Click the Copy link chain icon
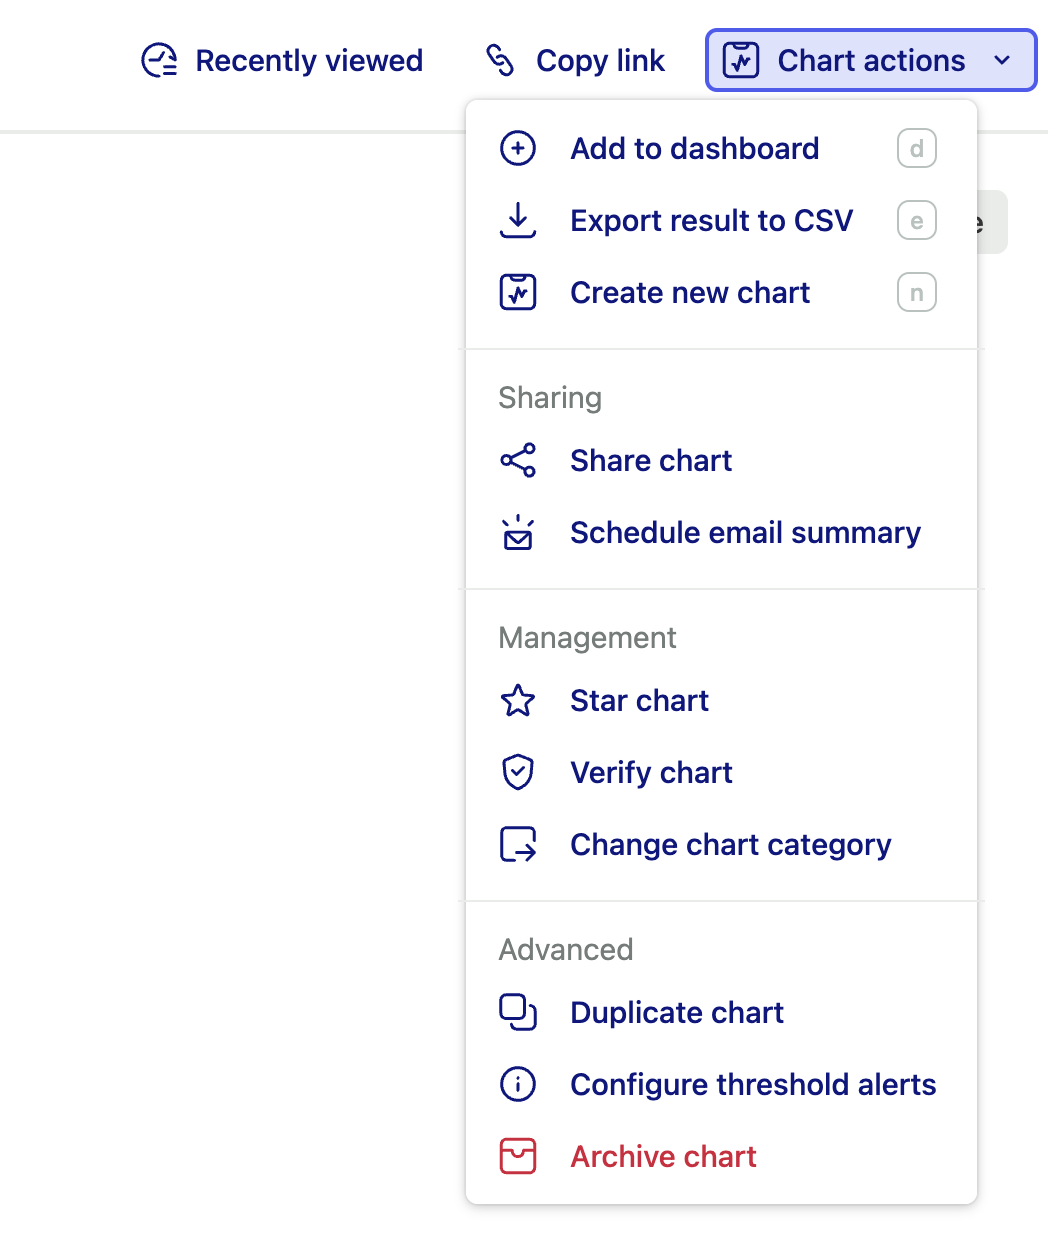Viewport: 1048px width, 1258px height. (500, 61)
